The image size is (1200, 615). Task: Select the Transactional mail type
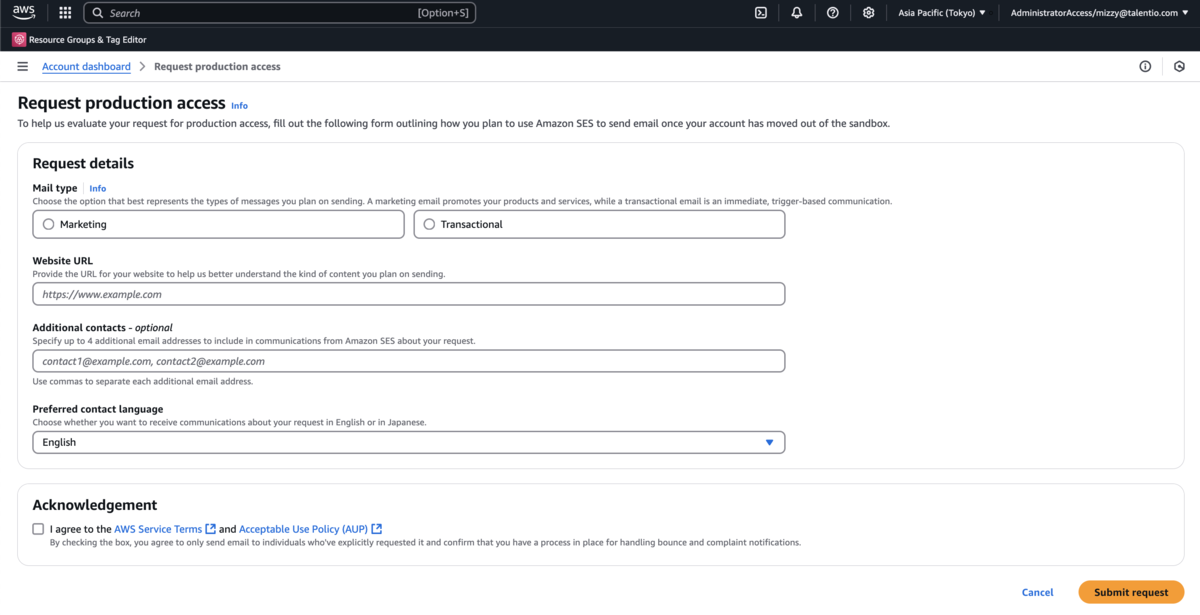click(429, 224)
